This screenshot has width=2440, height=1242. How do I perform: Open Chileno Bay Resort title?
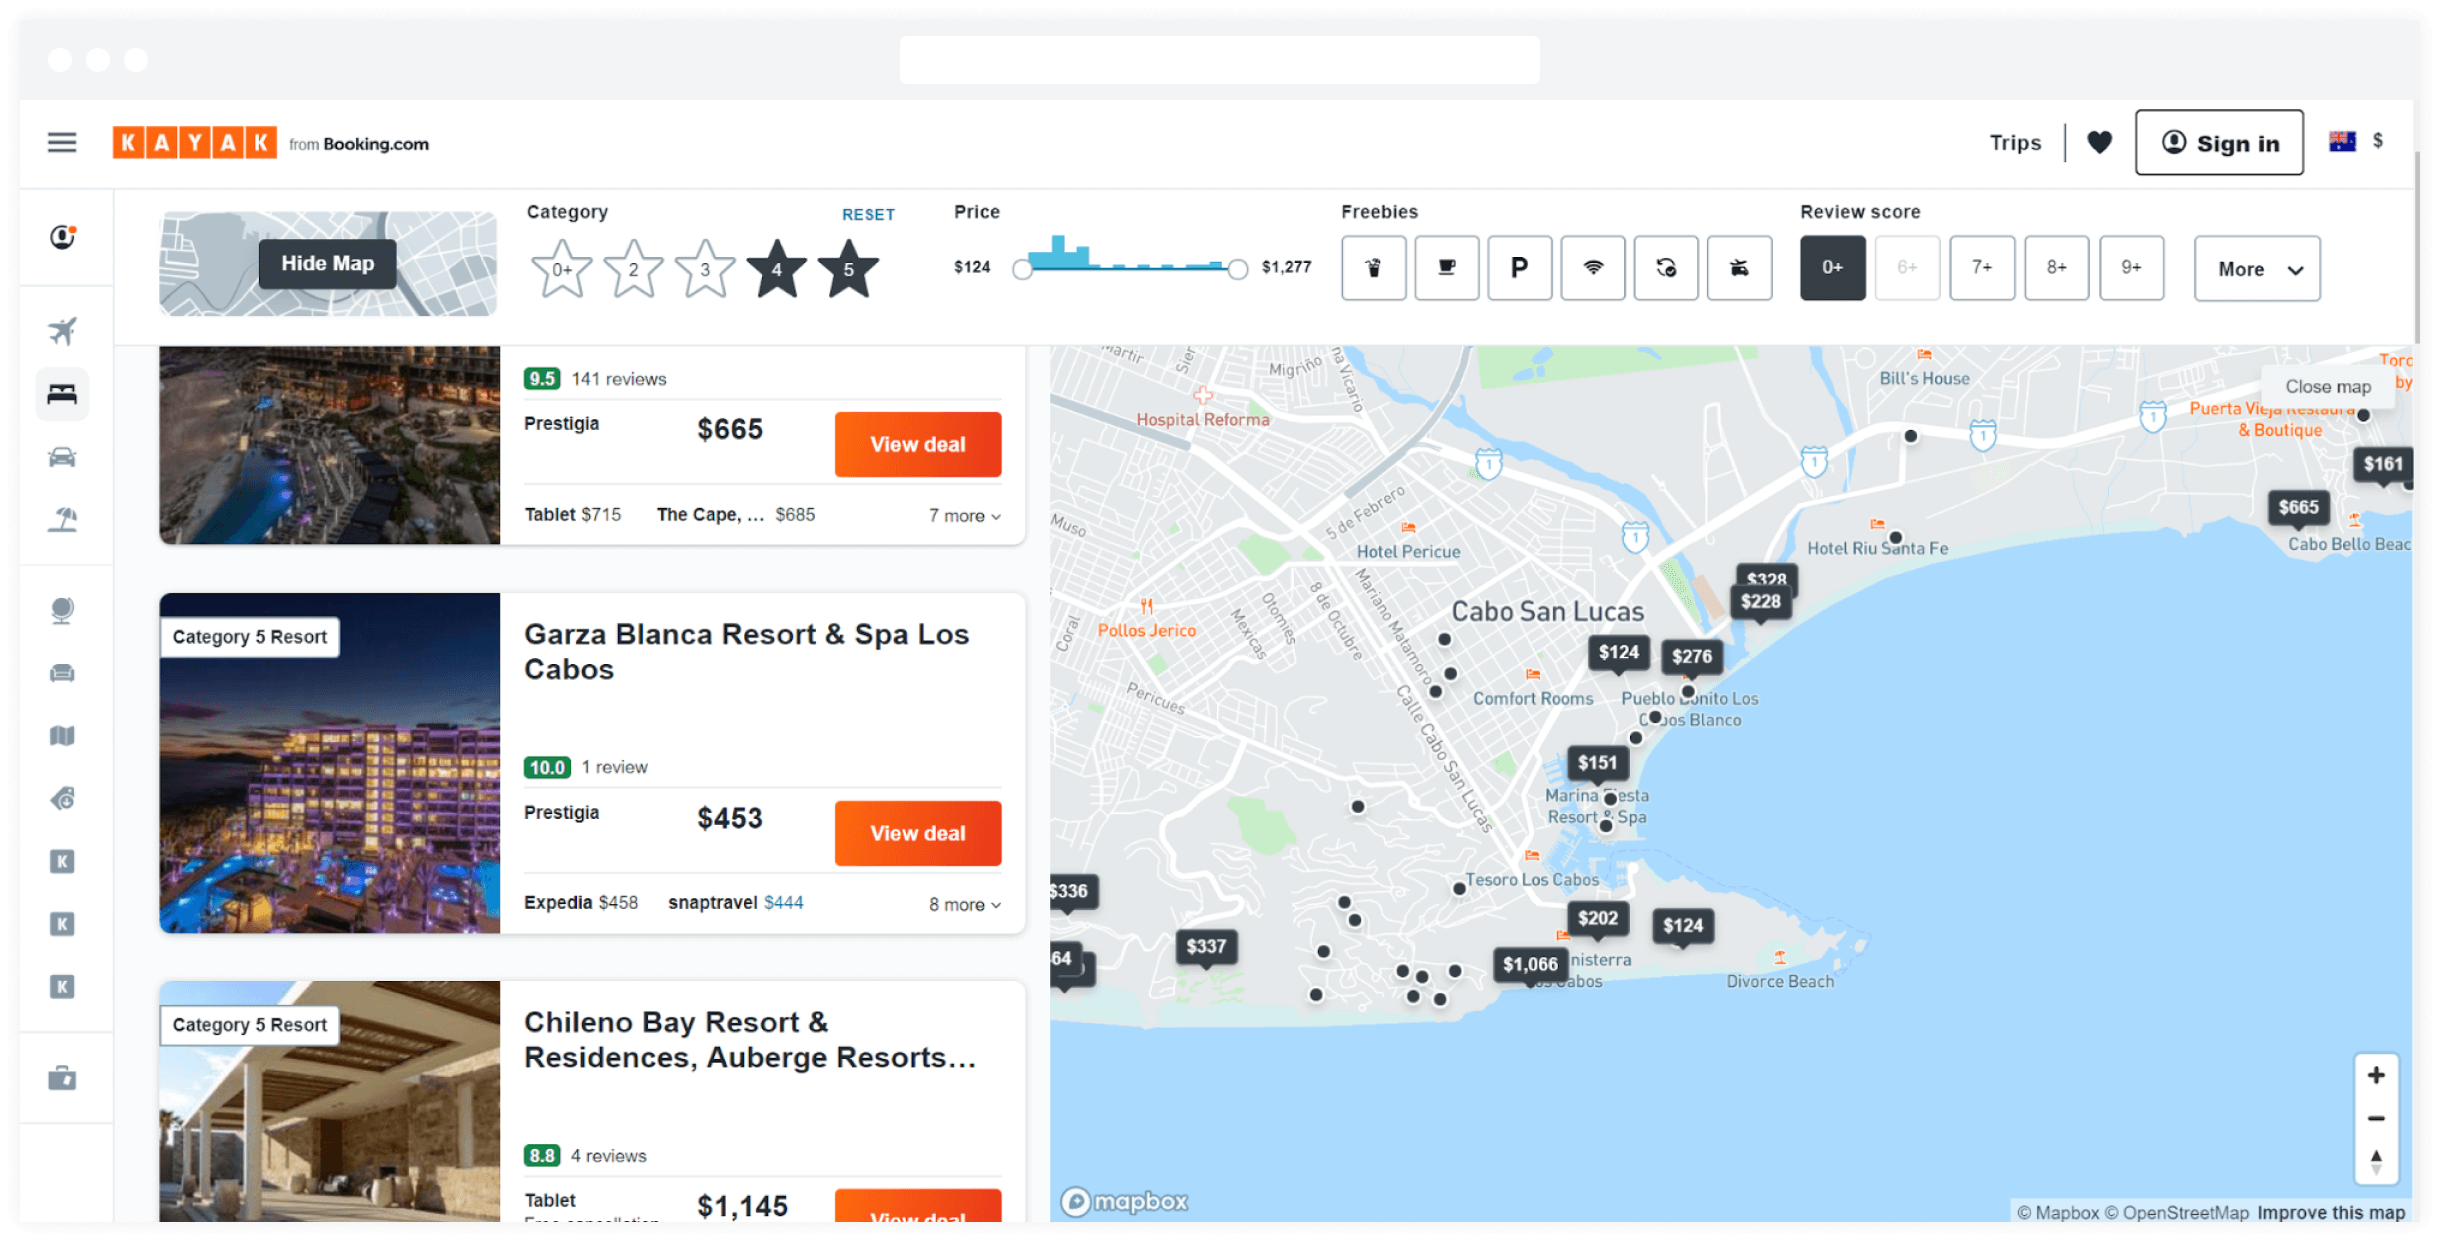pos(749,1040)
